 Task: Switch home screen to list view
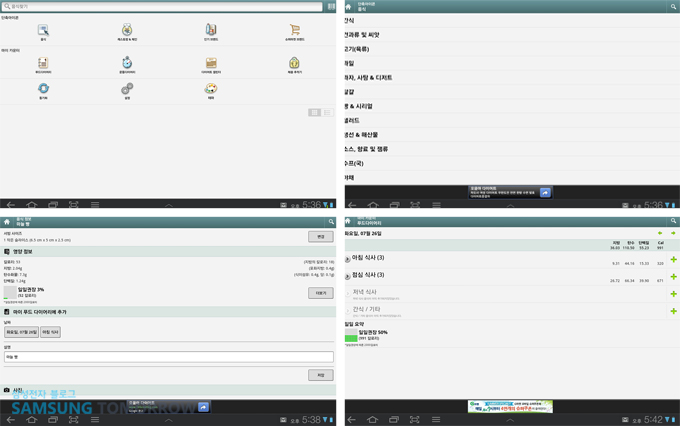(327, 113)
